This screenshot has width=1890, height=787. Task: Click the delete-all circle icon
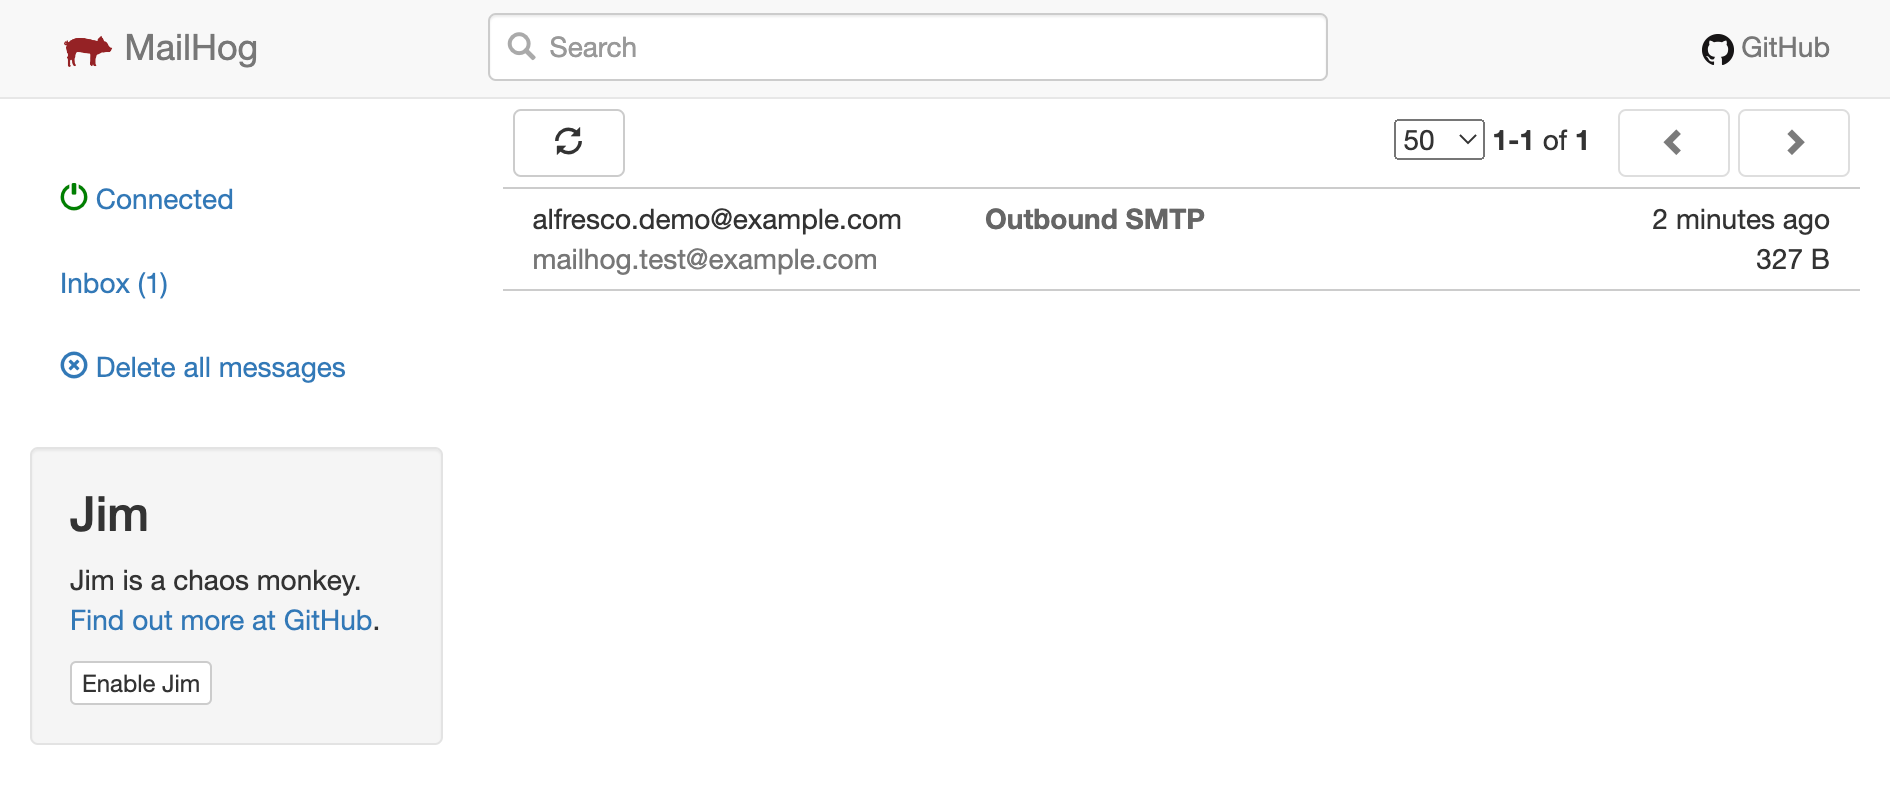74,366
